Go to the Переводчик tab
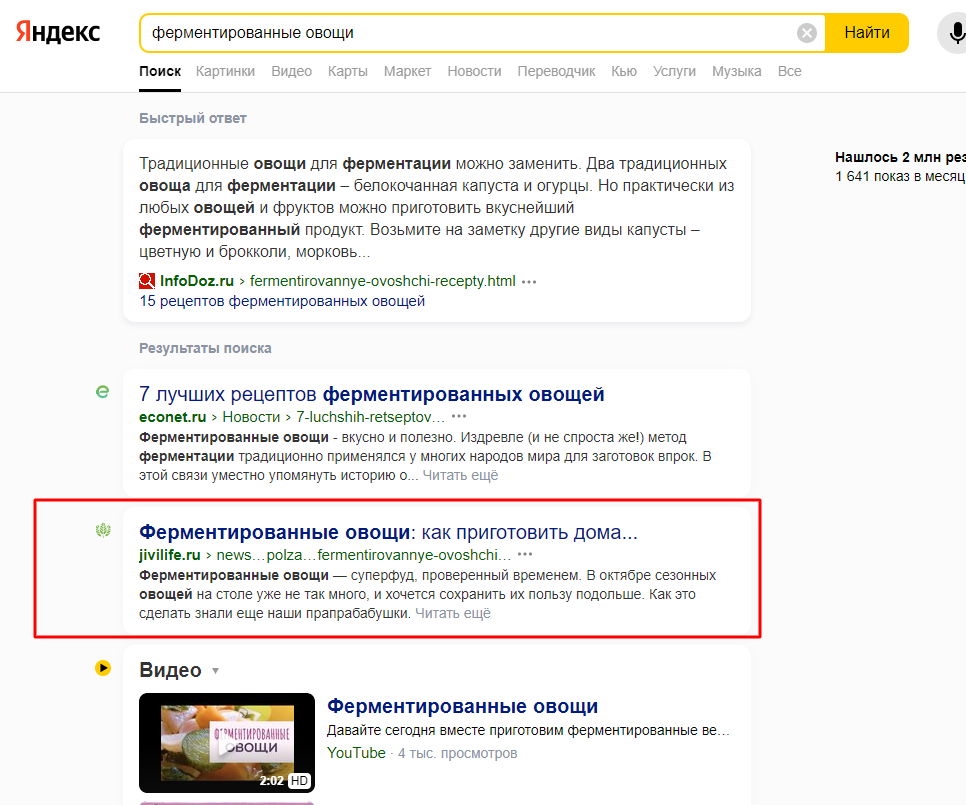The height and width of the screenshot is (805, 966). 556,71
